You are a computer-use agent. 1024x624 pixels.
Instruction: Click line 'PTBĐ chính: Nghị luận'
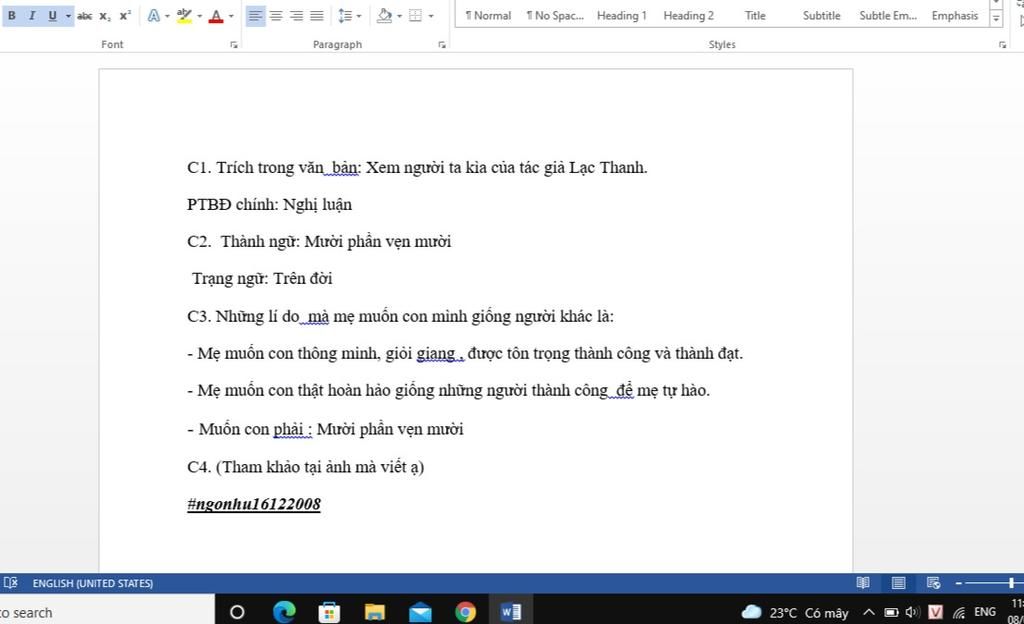(x=269, y=205)
